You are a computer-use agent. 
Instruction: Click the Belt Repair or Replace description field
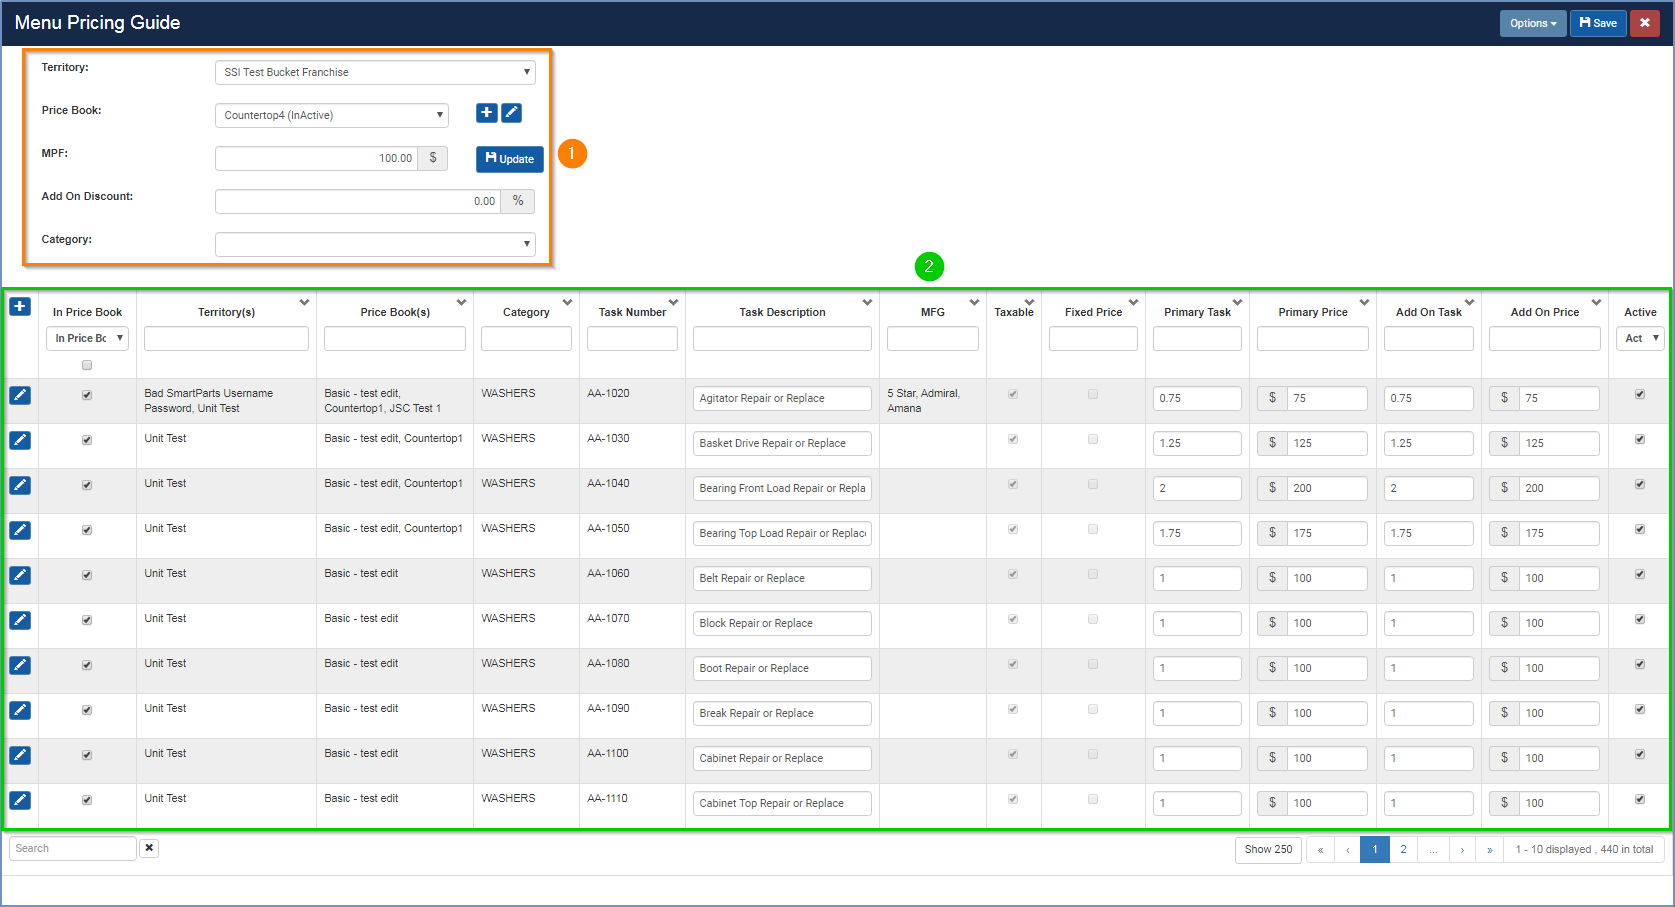pos(782,578)
